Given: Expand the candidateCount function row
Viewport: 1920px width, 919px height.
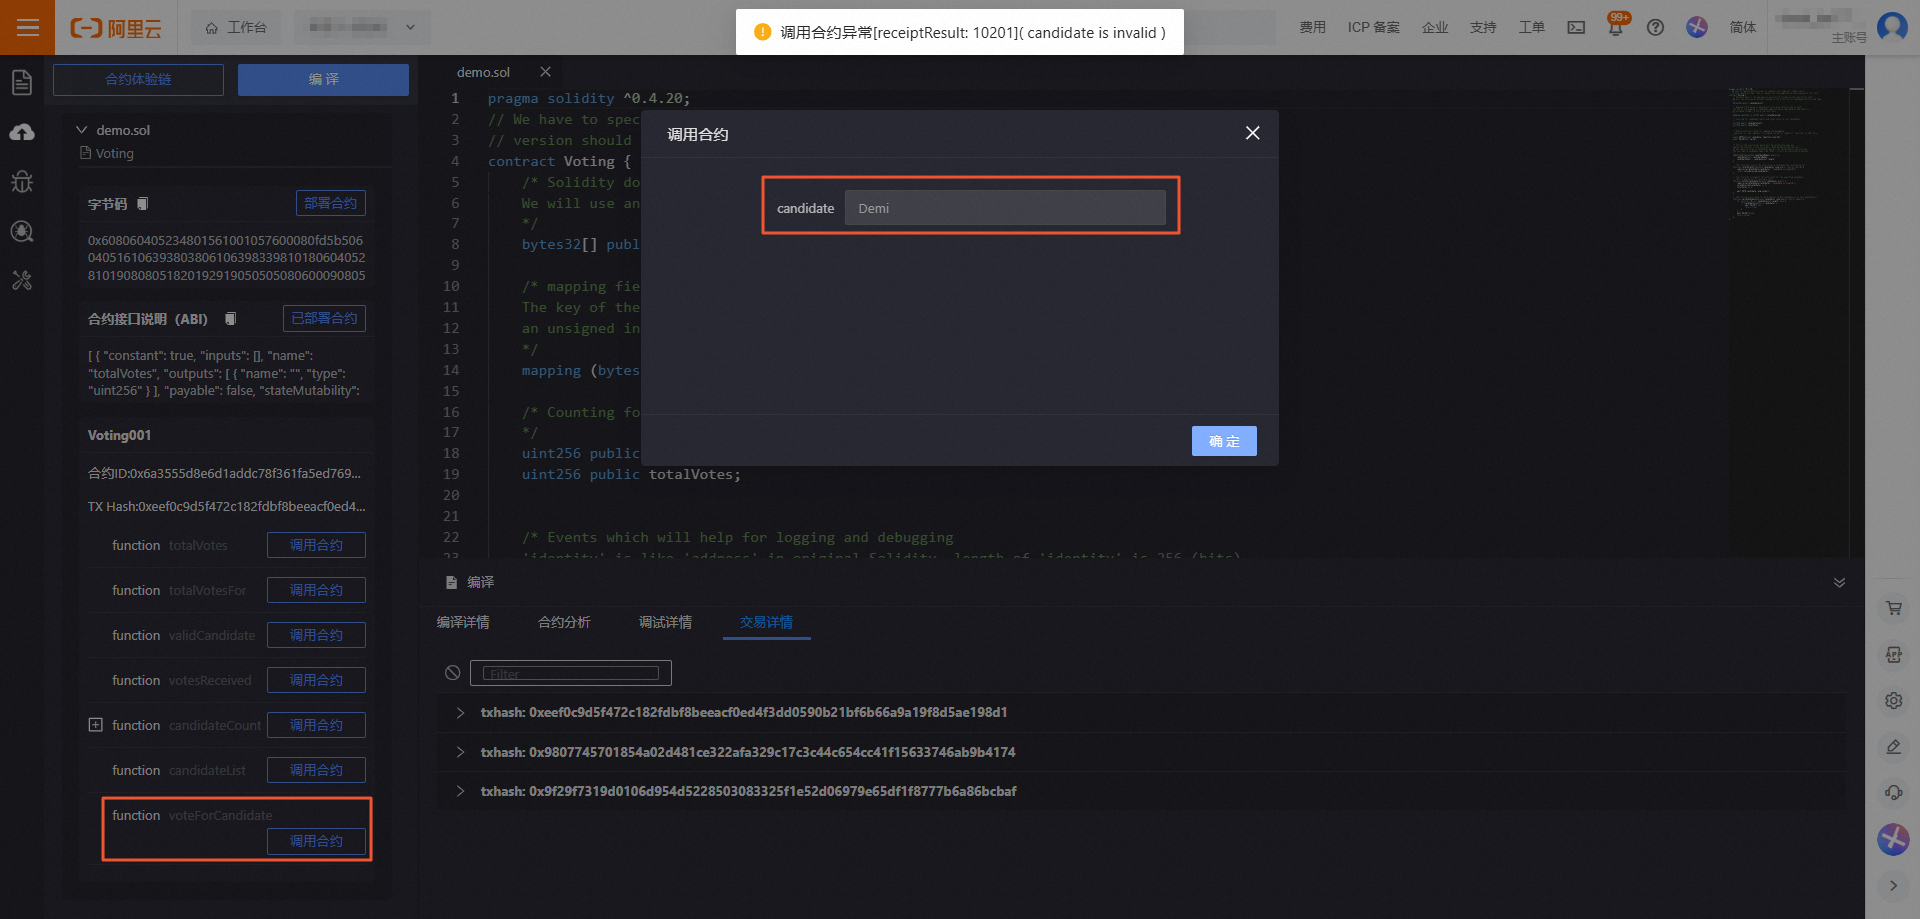Looking at the screenshot, I should coord(96,725).
